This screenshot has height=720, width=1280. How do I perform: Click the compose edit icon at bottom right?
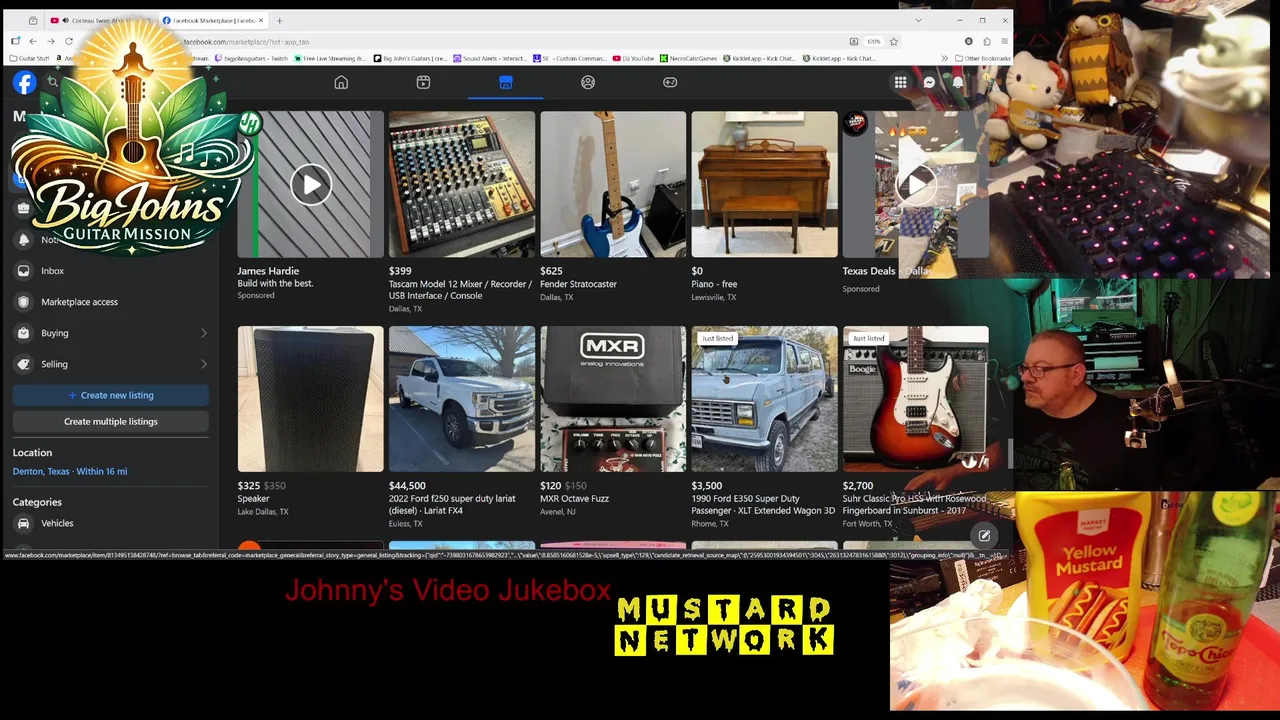(x=984, y=536)
